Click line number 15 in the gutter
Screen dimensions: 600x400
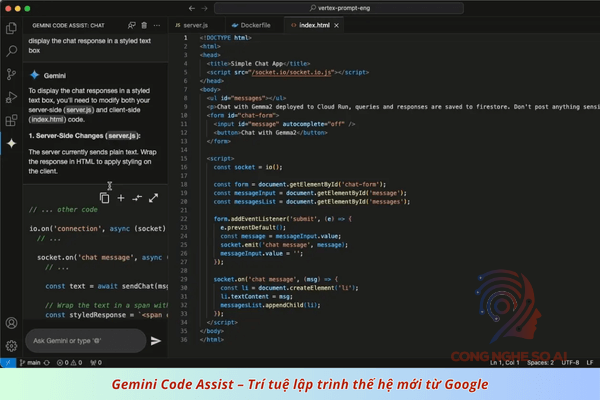[x=184, y=158]
